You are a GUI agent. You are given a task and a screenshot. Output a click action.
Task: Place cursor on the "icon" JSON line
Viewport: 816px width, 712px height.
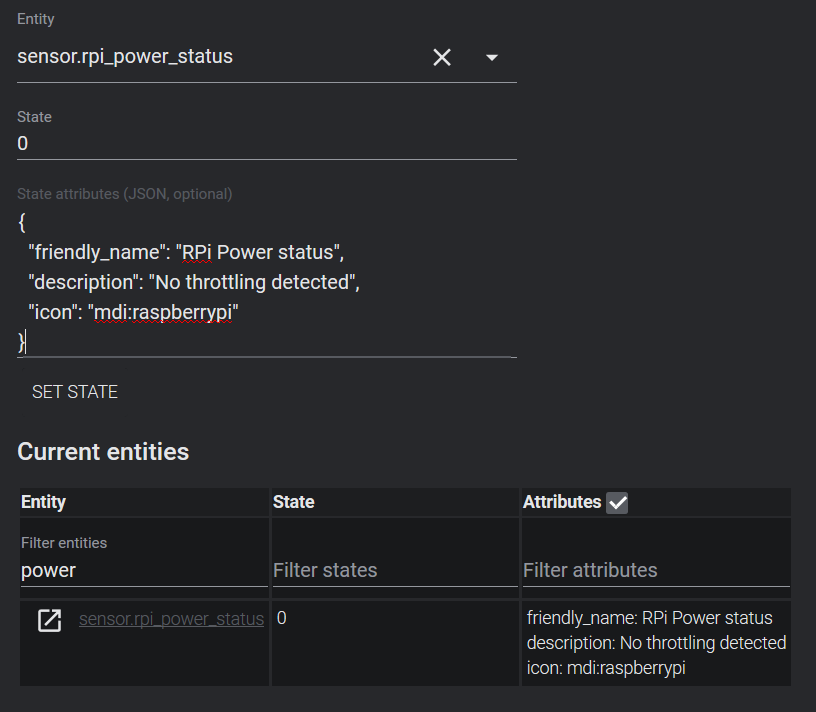click(134, 313)
